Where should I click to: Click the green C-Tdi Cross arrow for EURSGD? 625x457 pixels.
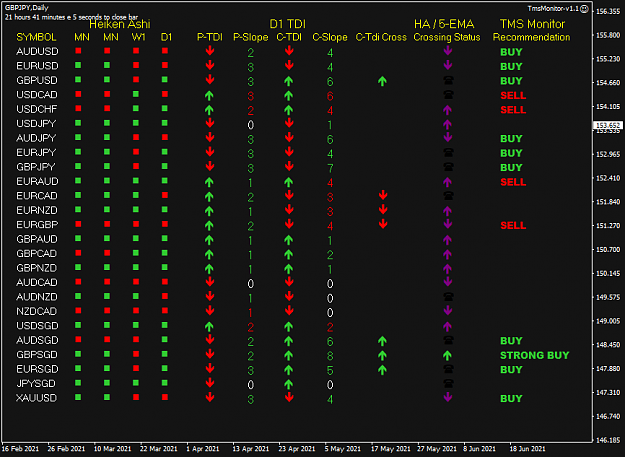[382, 370]
